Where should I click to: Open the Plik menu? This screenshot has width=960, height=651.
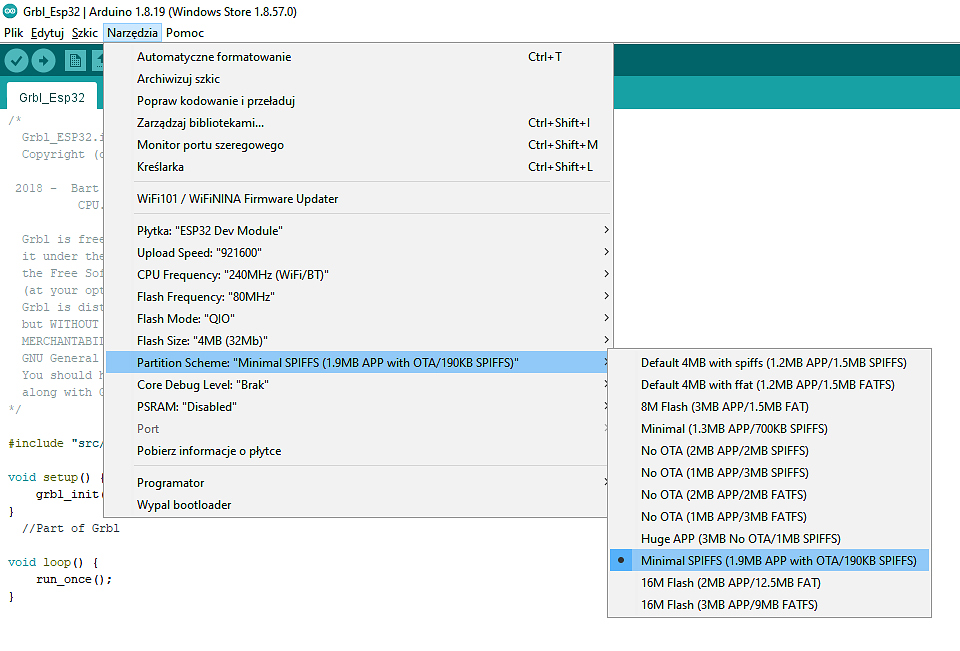click(13, 33)
